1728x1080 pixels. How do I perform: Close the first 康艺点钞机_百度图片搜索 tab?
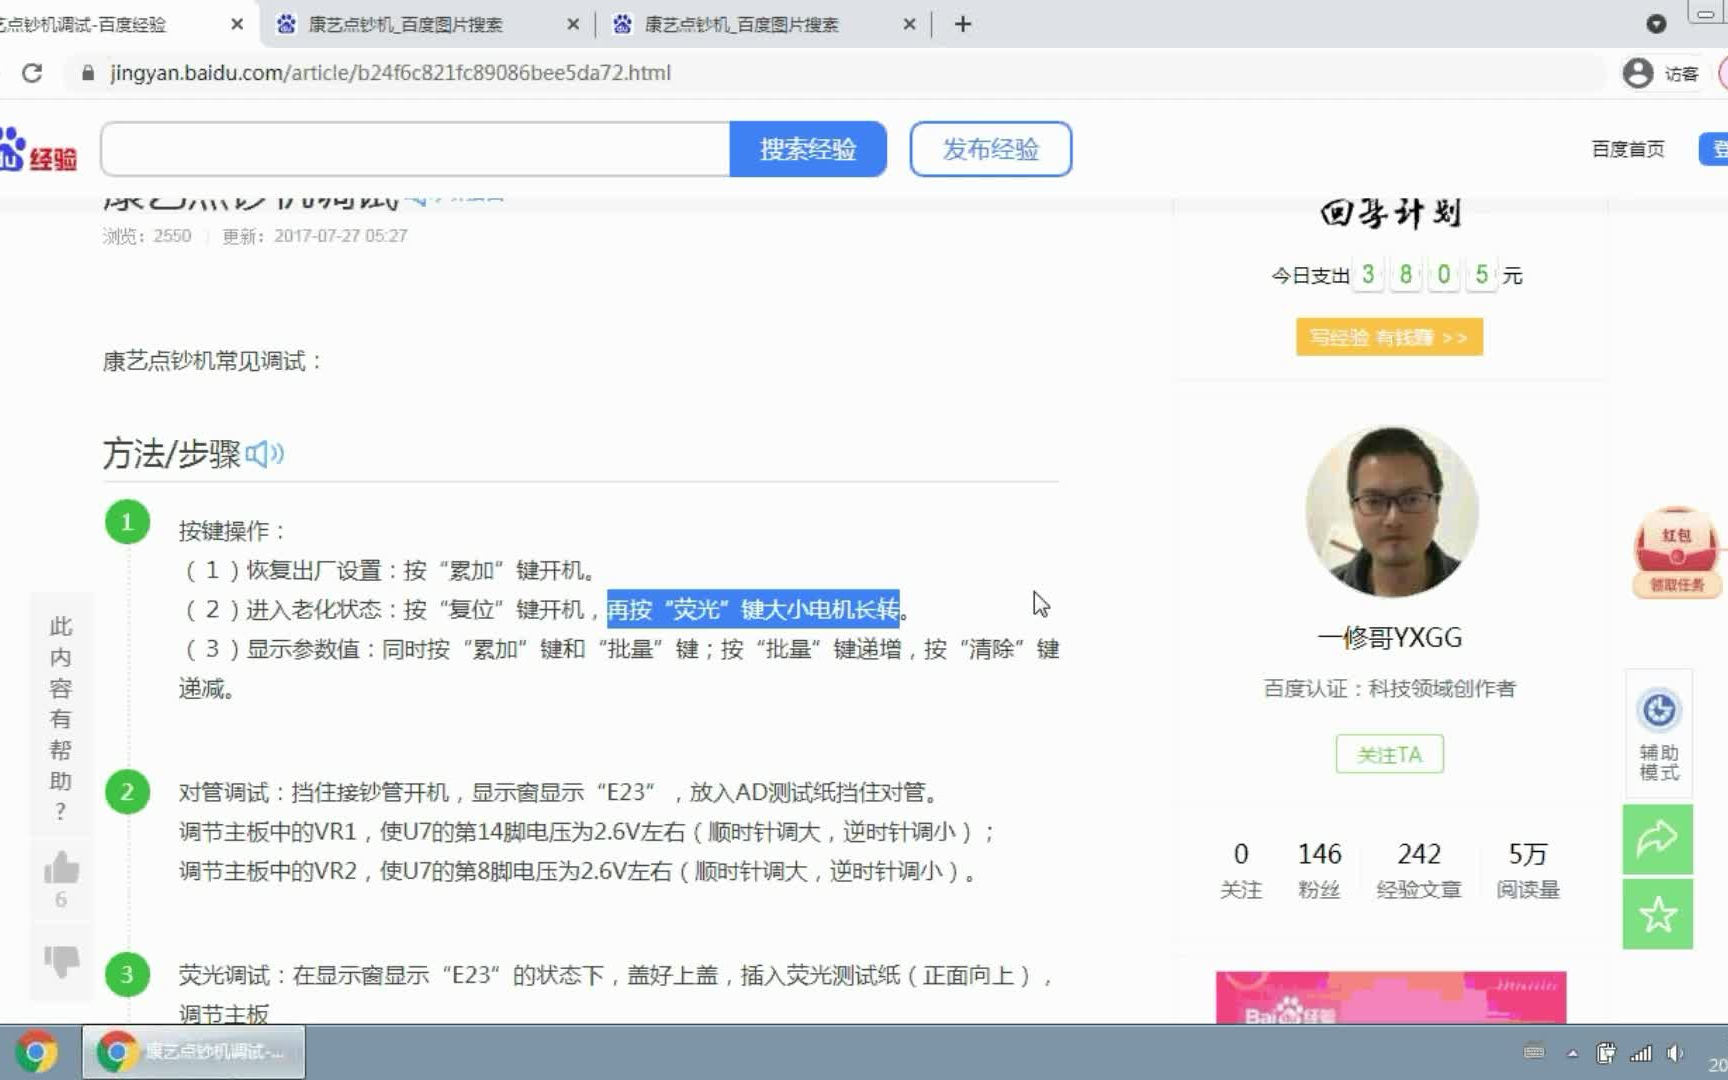pos(573,24)
